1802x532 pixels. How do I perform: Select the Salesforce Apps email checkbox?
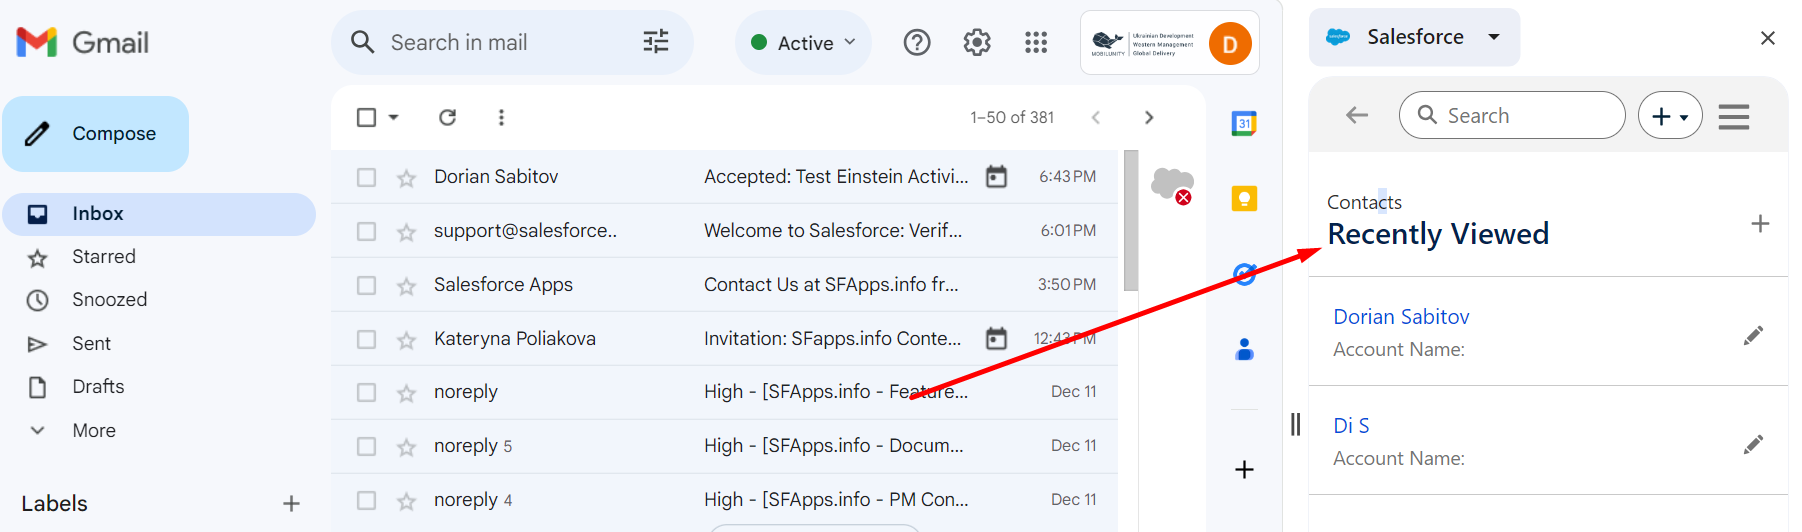coord(367,286)
